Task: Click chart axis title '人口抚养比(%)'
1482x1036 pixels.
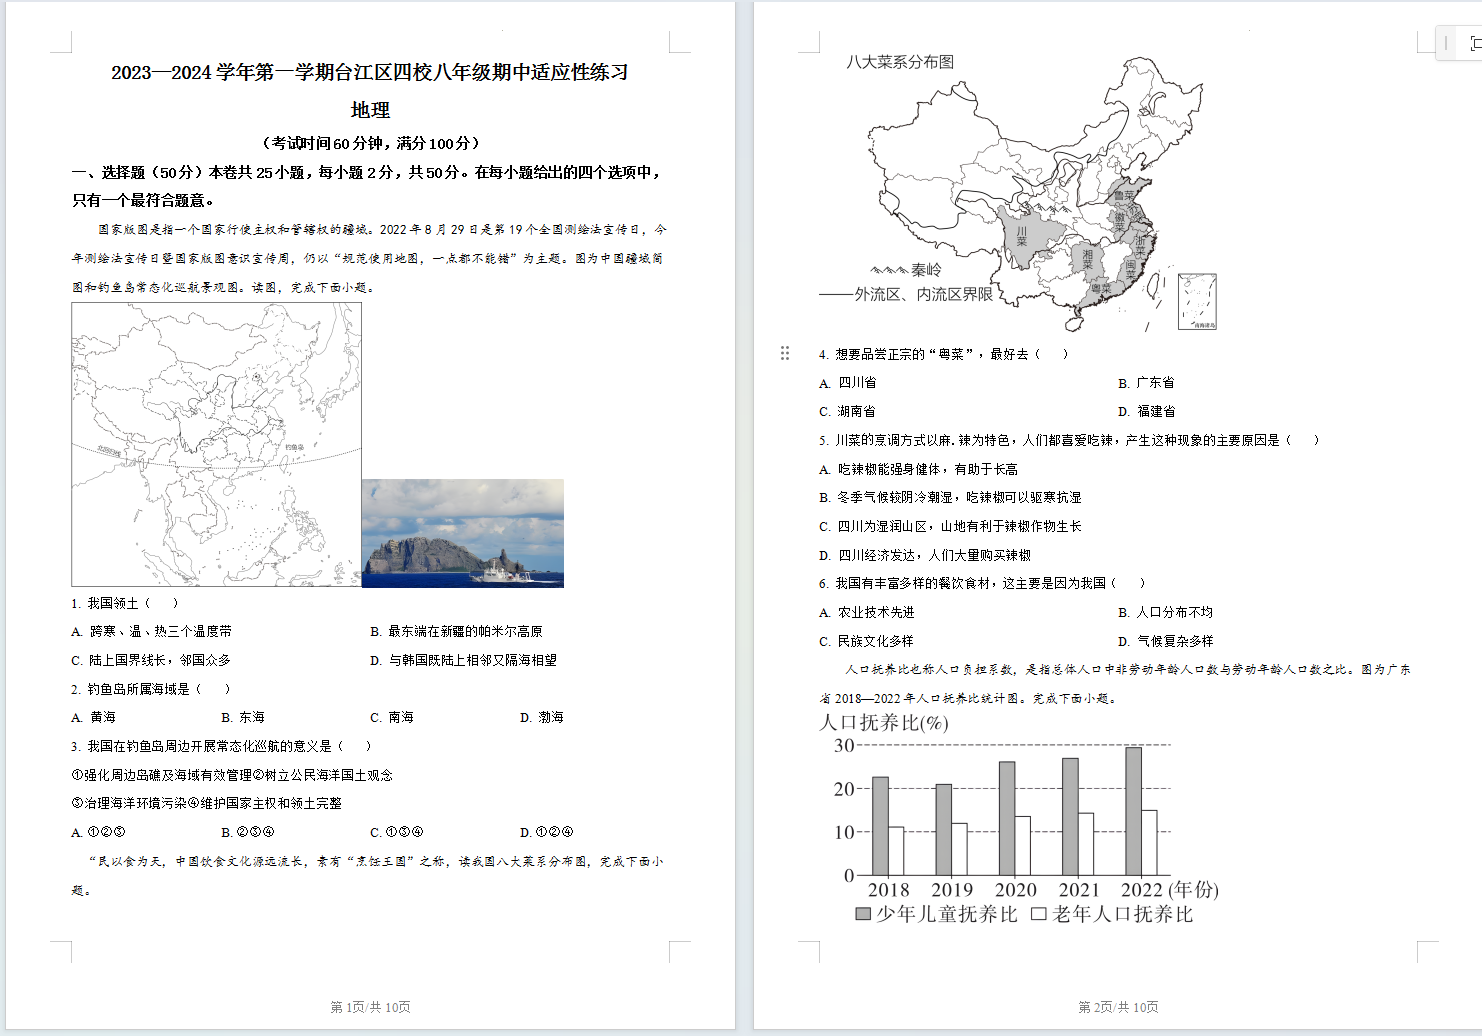Action: 884,722
